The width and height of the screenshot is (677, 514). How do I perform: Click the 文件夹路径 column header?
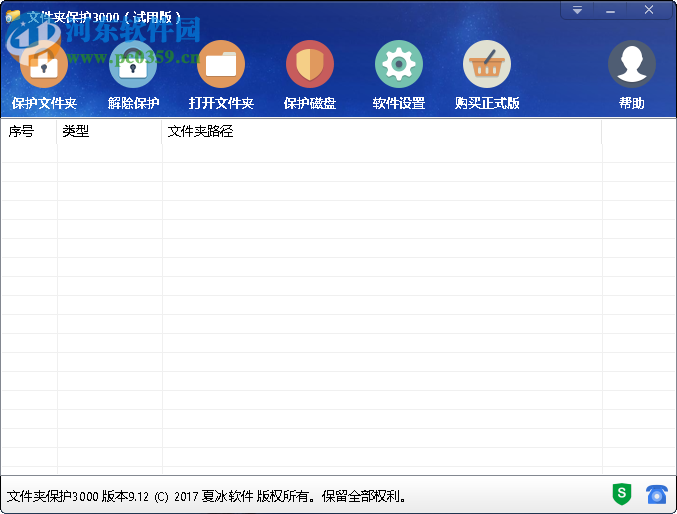[x=382, y=131]
